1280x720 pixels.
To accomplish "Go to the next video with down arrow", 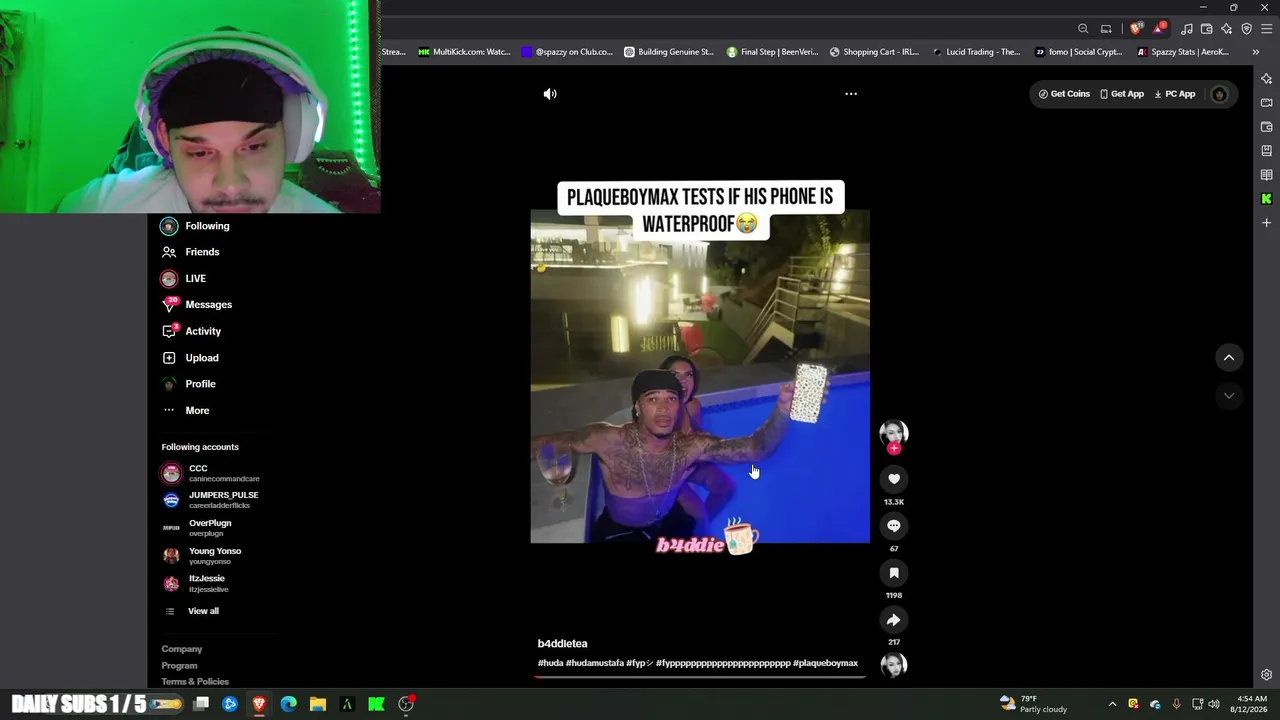I will click(1229, 396).
